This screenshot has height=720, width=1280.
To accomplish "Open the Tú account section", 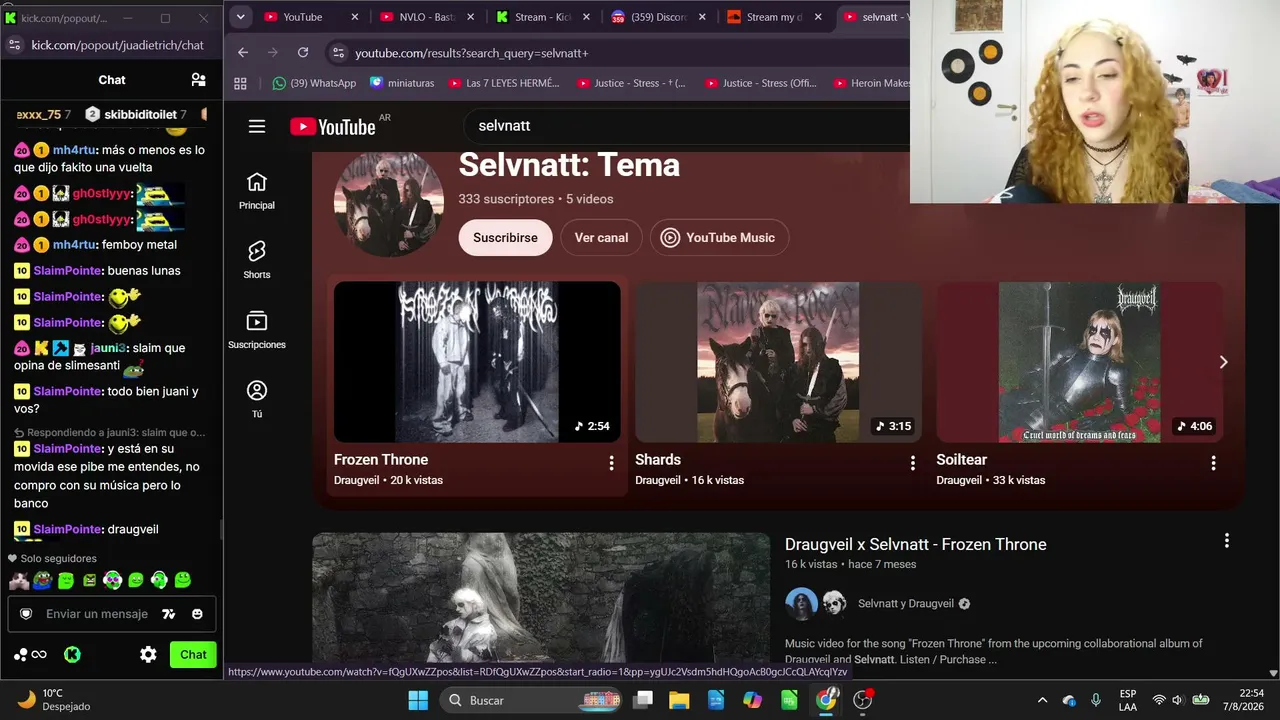I will coord(257,399).
